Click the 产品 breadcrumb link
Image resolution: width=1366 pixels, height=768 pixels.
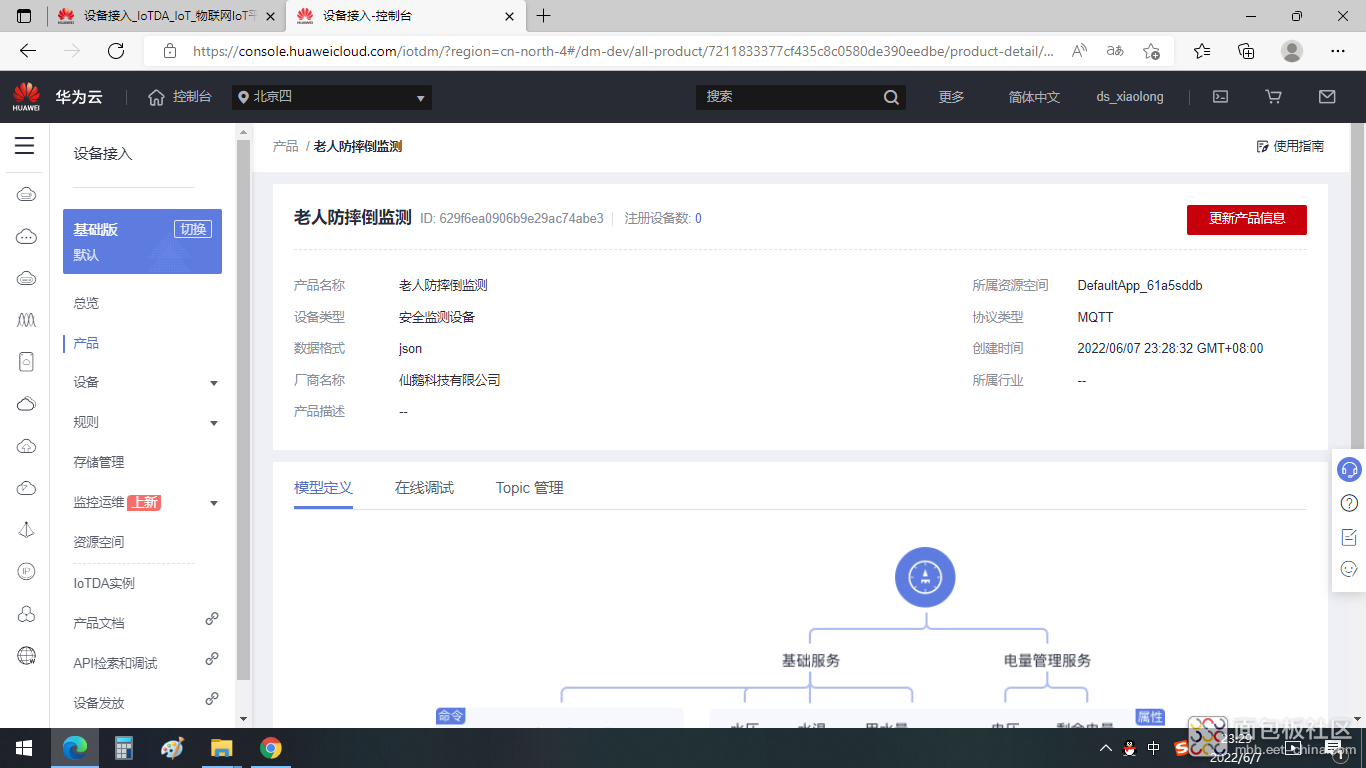coord(285,146)
